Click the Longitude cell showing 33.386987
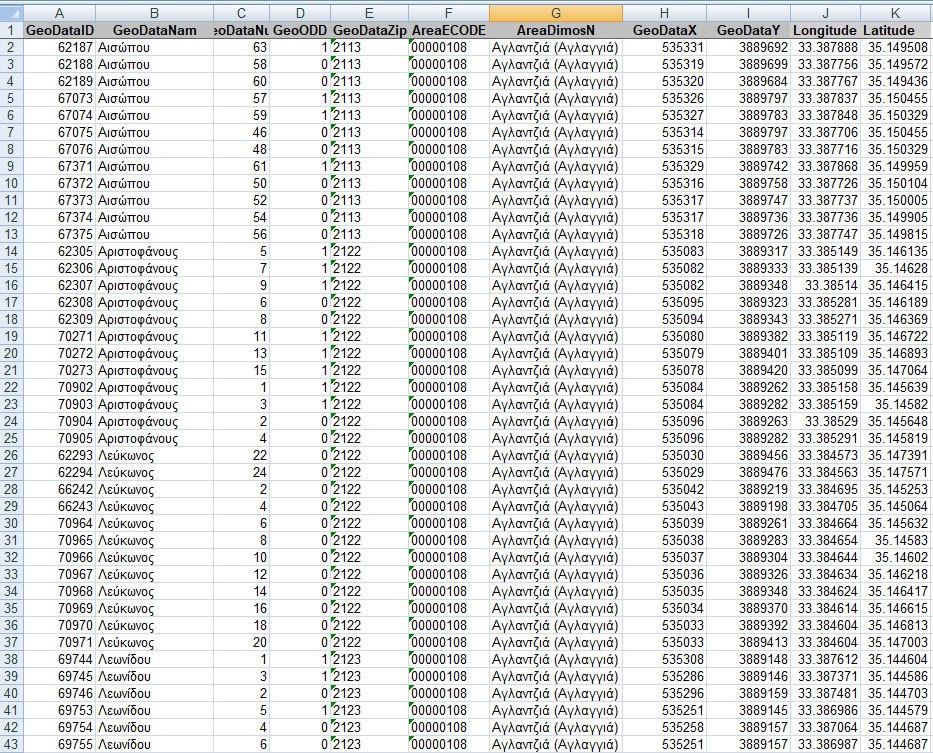 tap(825, 744)
